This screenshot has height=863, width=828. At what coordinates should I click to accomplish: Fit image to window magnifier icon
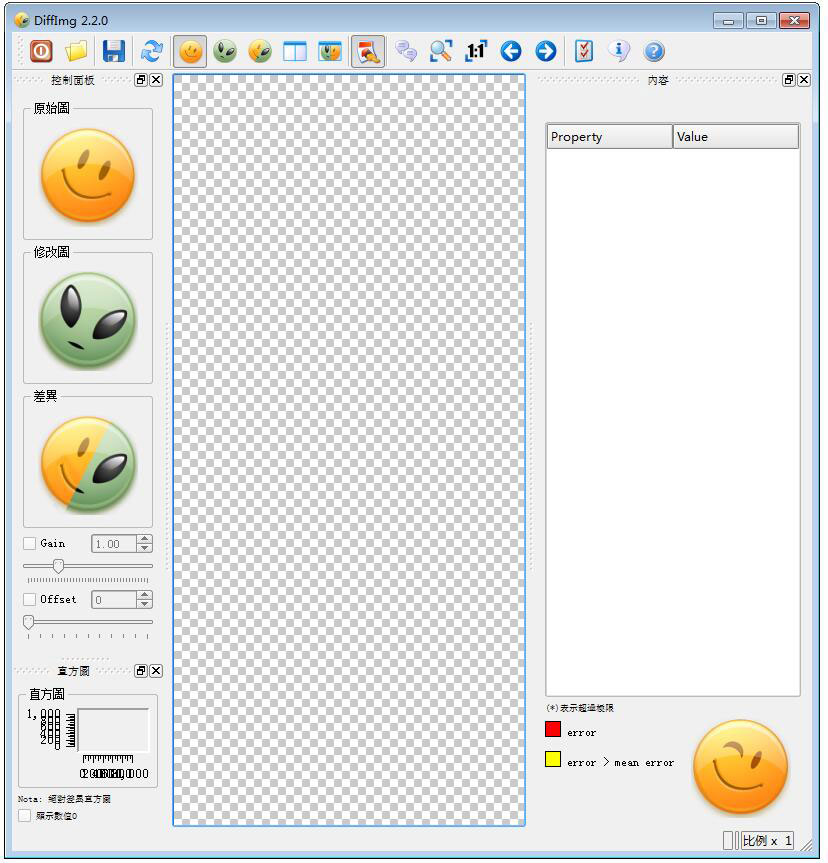[x=442, y=51]
